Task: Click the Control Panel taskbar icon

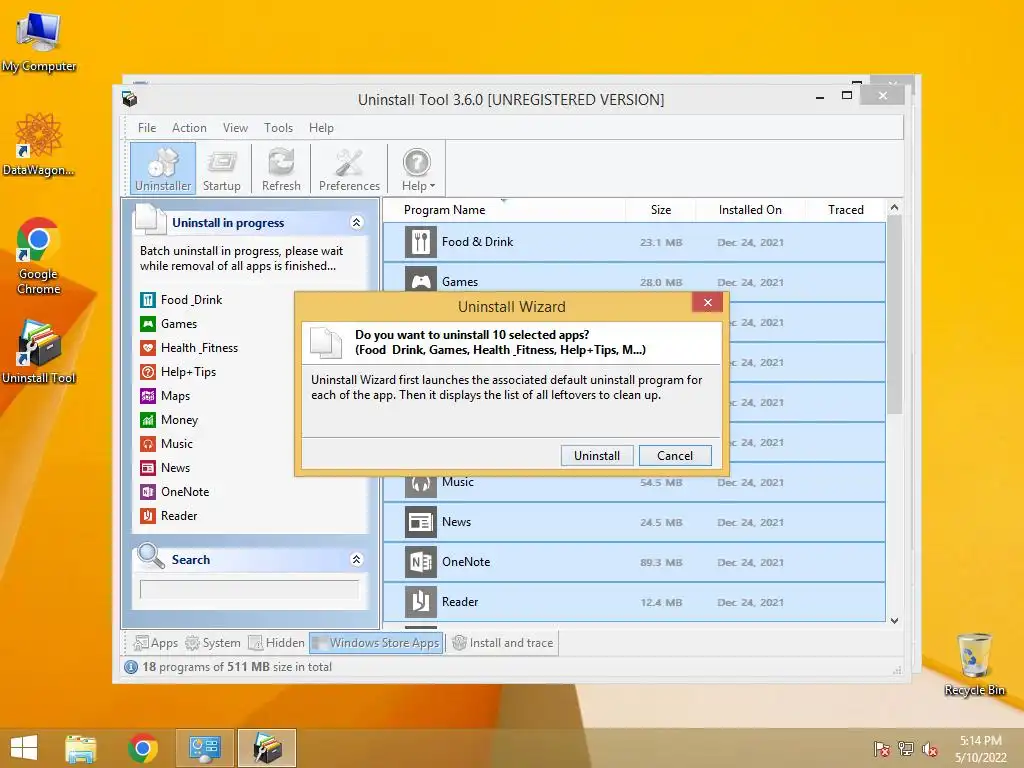Action: [204, 748]
